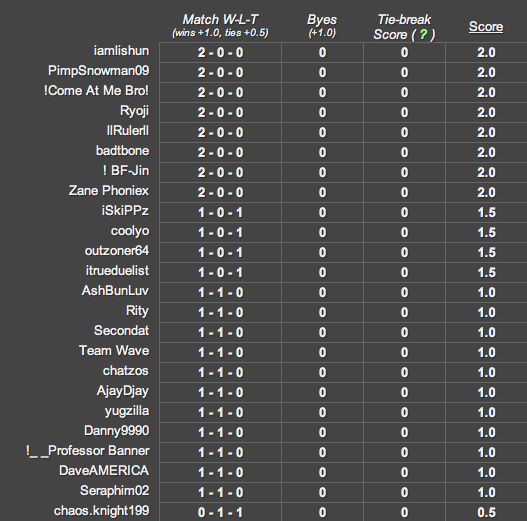
Task: Click AshBunLuv's 1 - 1 - 0 match record
Action: 220,292
